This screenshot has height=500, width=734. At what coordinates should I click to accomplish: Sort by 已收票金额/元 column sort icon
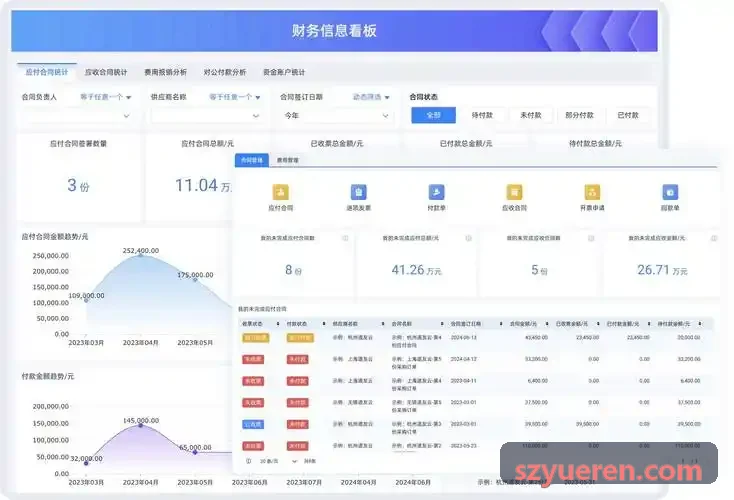tap(598, 324)
